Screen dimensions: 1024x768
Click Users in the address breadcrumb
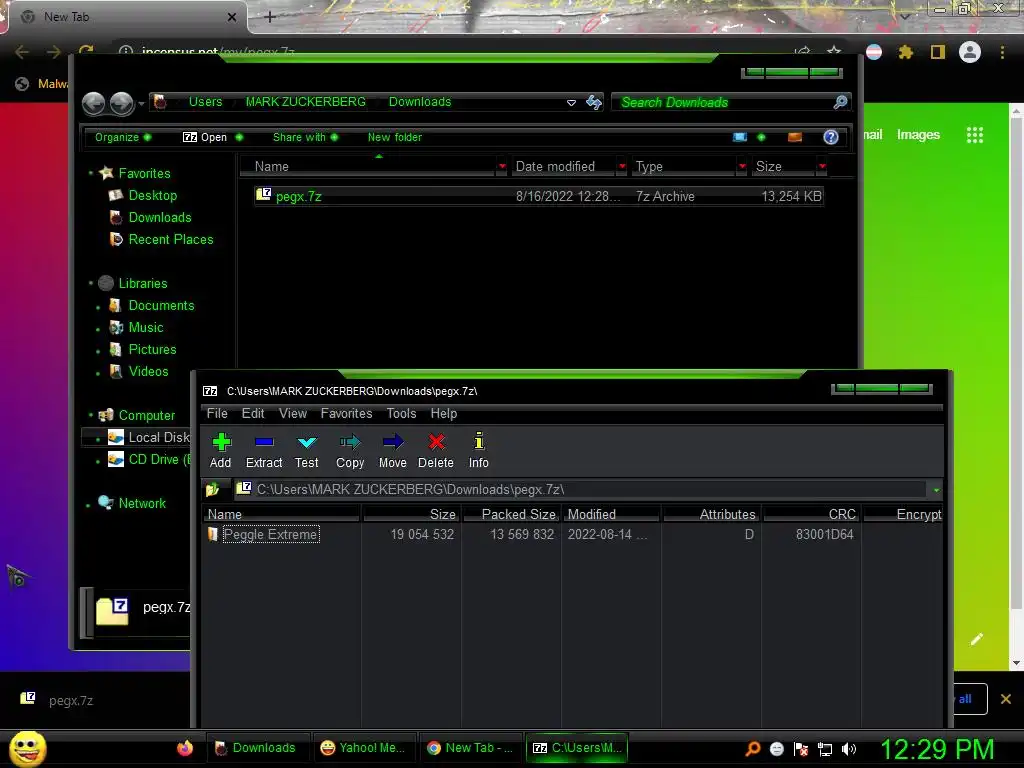point(206,102)
